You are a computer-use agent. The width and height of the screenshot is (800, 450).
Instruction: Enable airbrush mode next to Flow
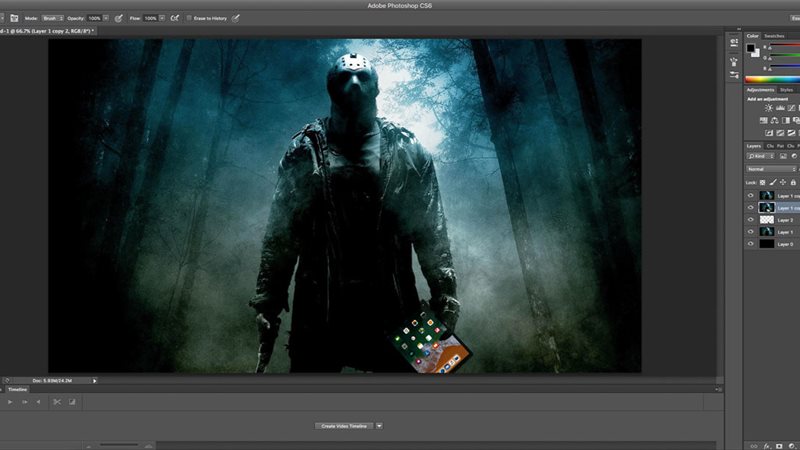(174, 18)
